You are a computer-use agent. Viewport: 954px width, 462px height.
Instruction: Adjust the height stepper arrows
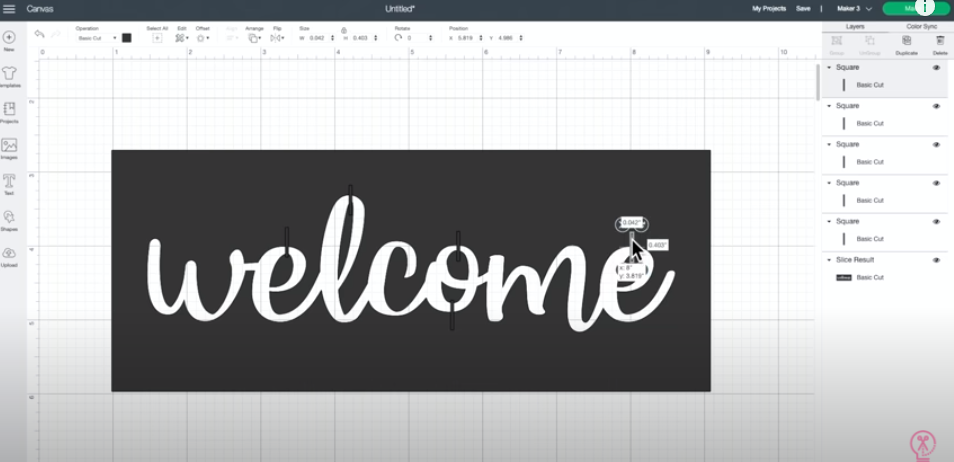click(x=375, y=38)
